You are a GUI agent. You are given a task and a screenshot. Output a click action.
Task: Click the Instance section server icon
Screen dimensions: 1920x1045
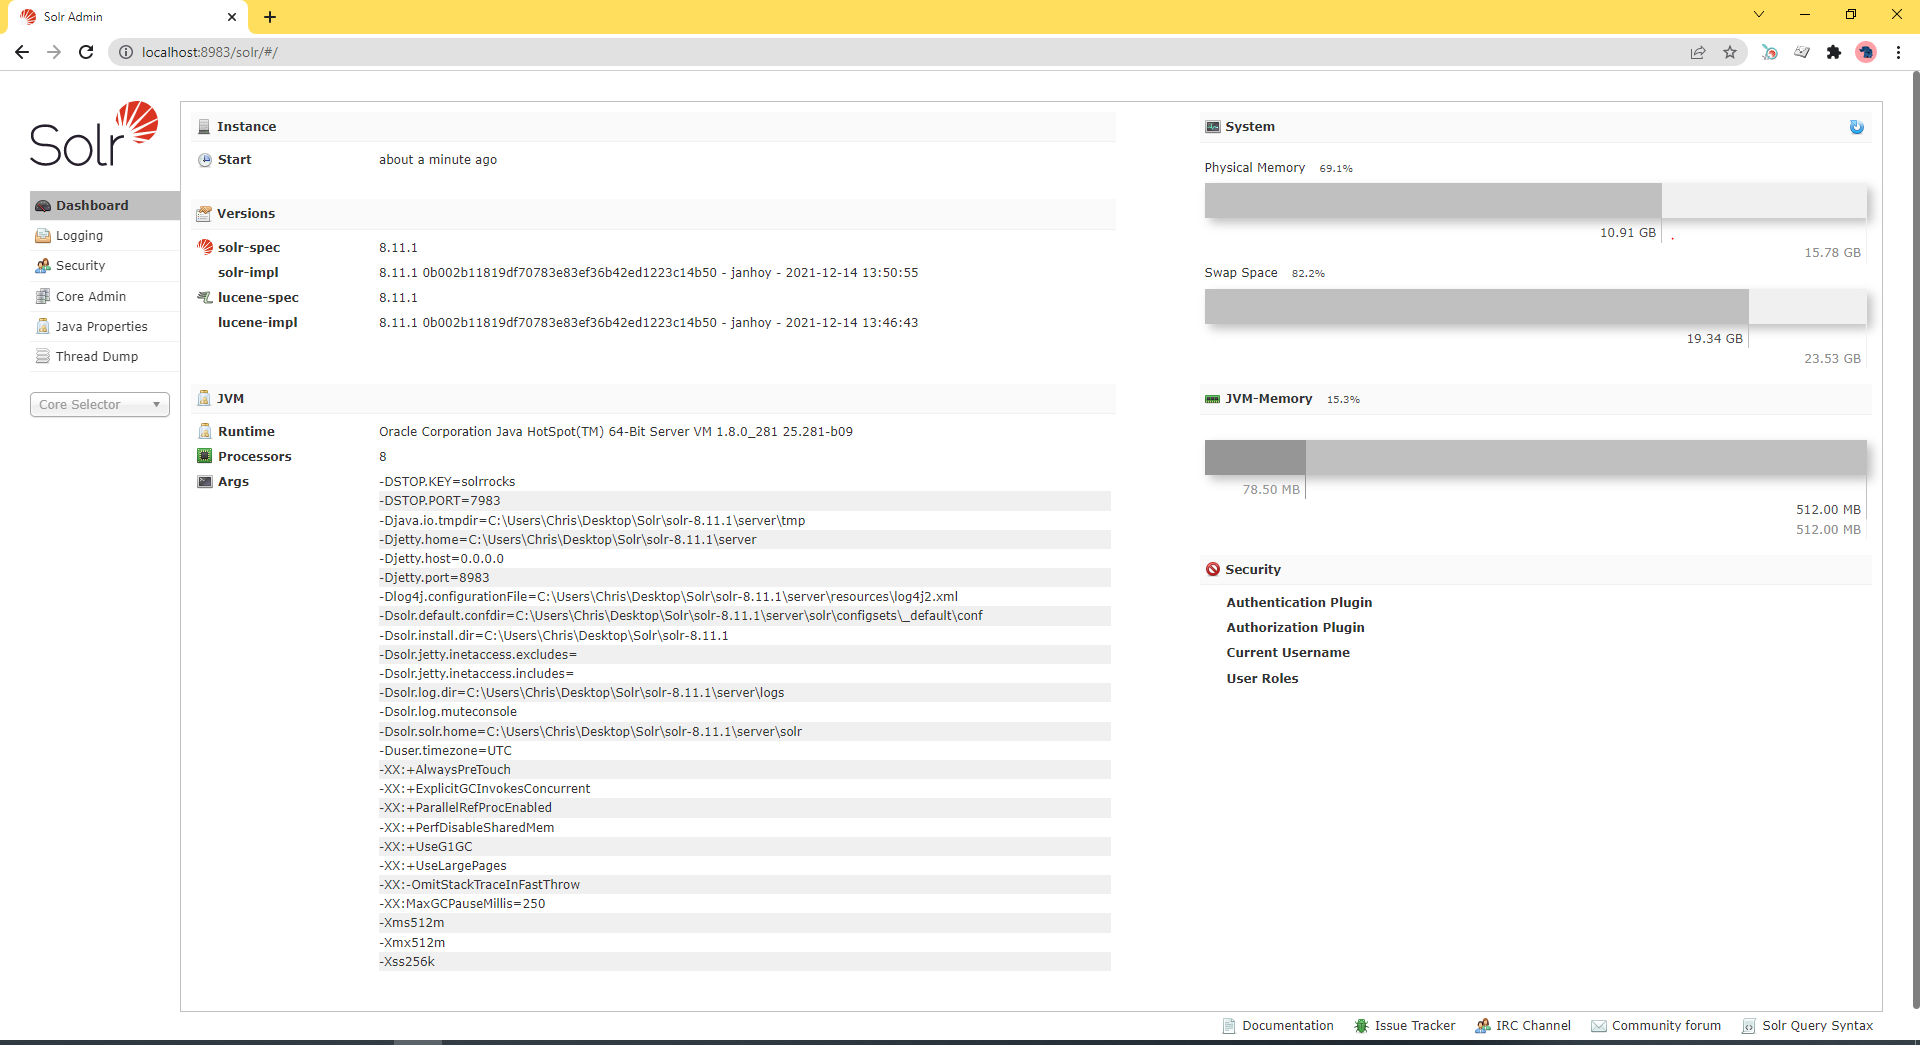pyautogui.click(x=204, y=127)
